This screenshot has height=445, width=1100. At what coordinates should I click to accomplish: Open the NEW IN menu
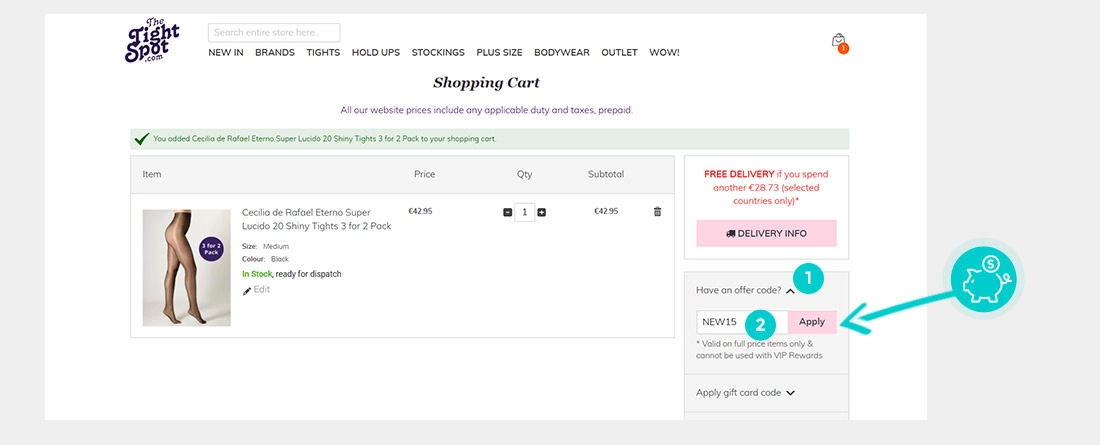coord(226,53)
